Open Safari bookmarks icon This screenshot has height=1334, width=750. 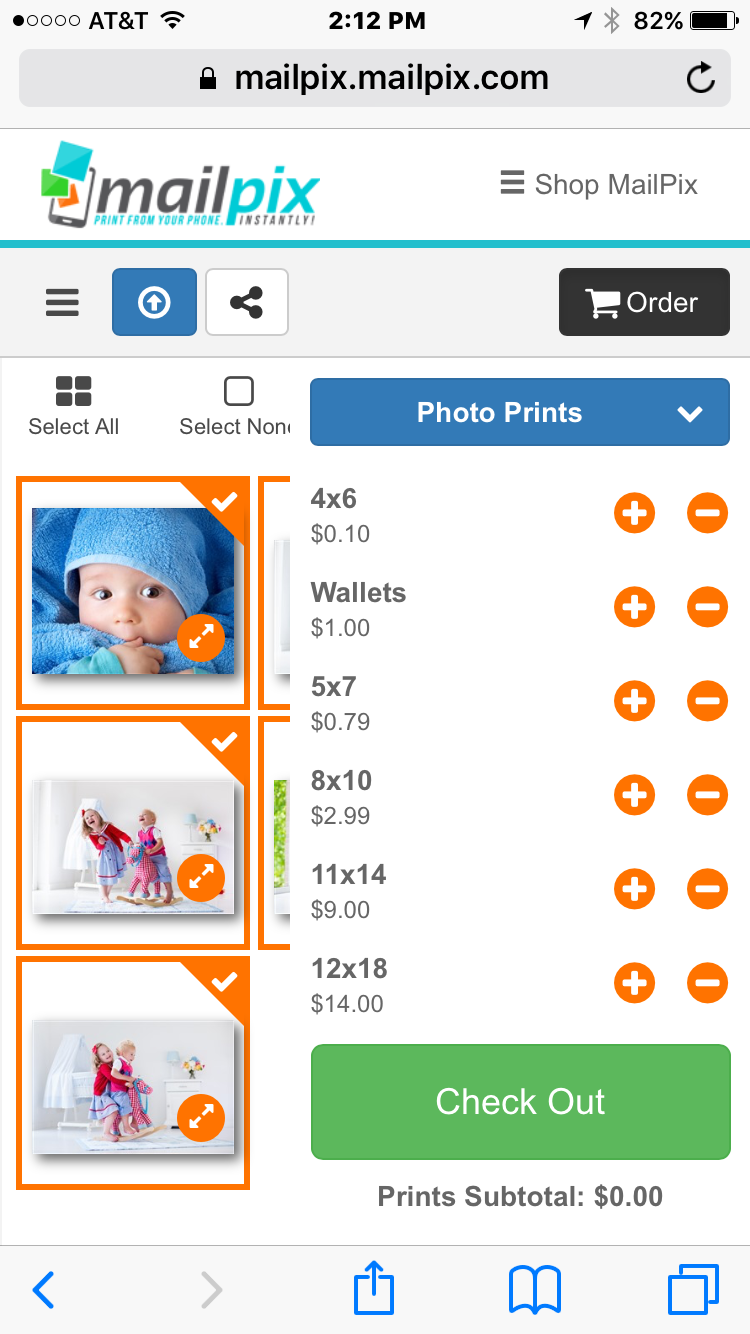click(x=535, y=1289)
